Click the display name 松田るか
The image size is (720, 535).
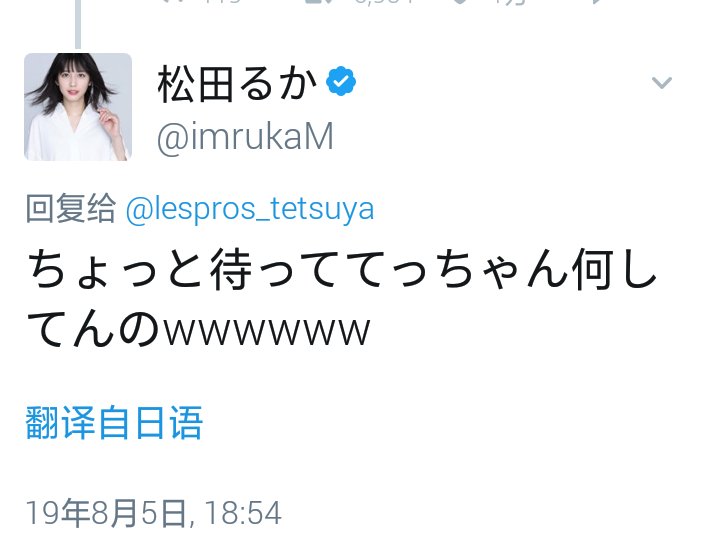pos(237,85)
